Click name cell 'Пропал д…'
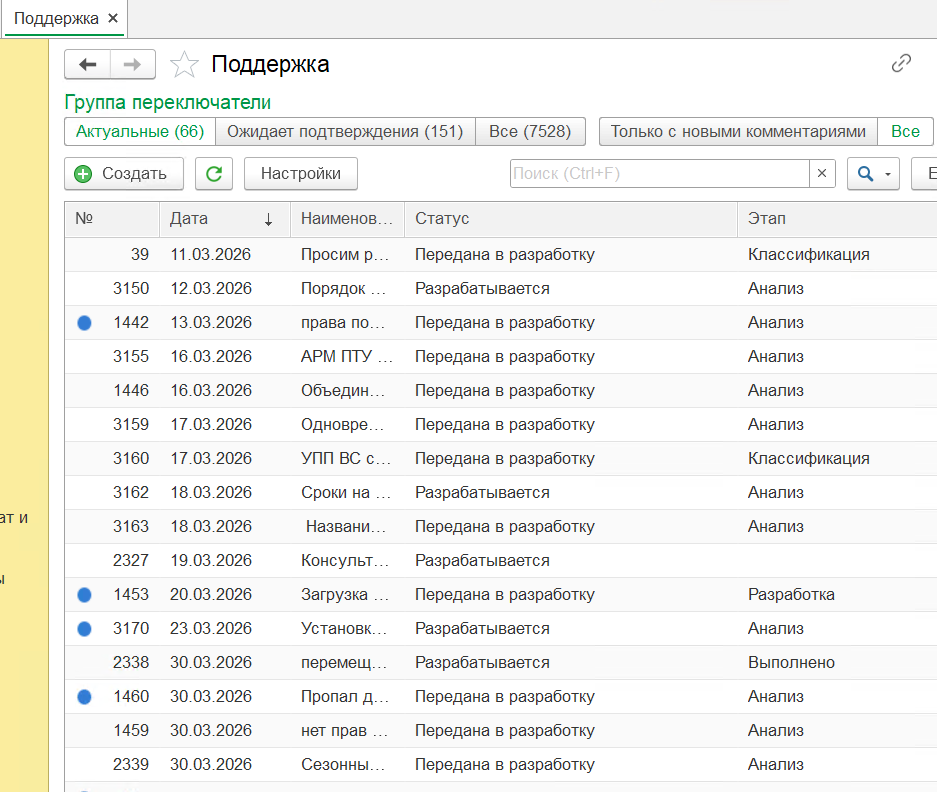The height and width of the screenshot is (792, 937). coord(345,697)
